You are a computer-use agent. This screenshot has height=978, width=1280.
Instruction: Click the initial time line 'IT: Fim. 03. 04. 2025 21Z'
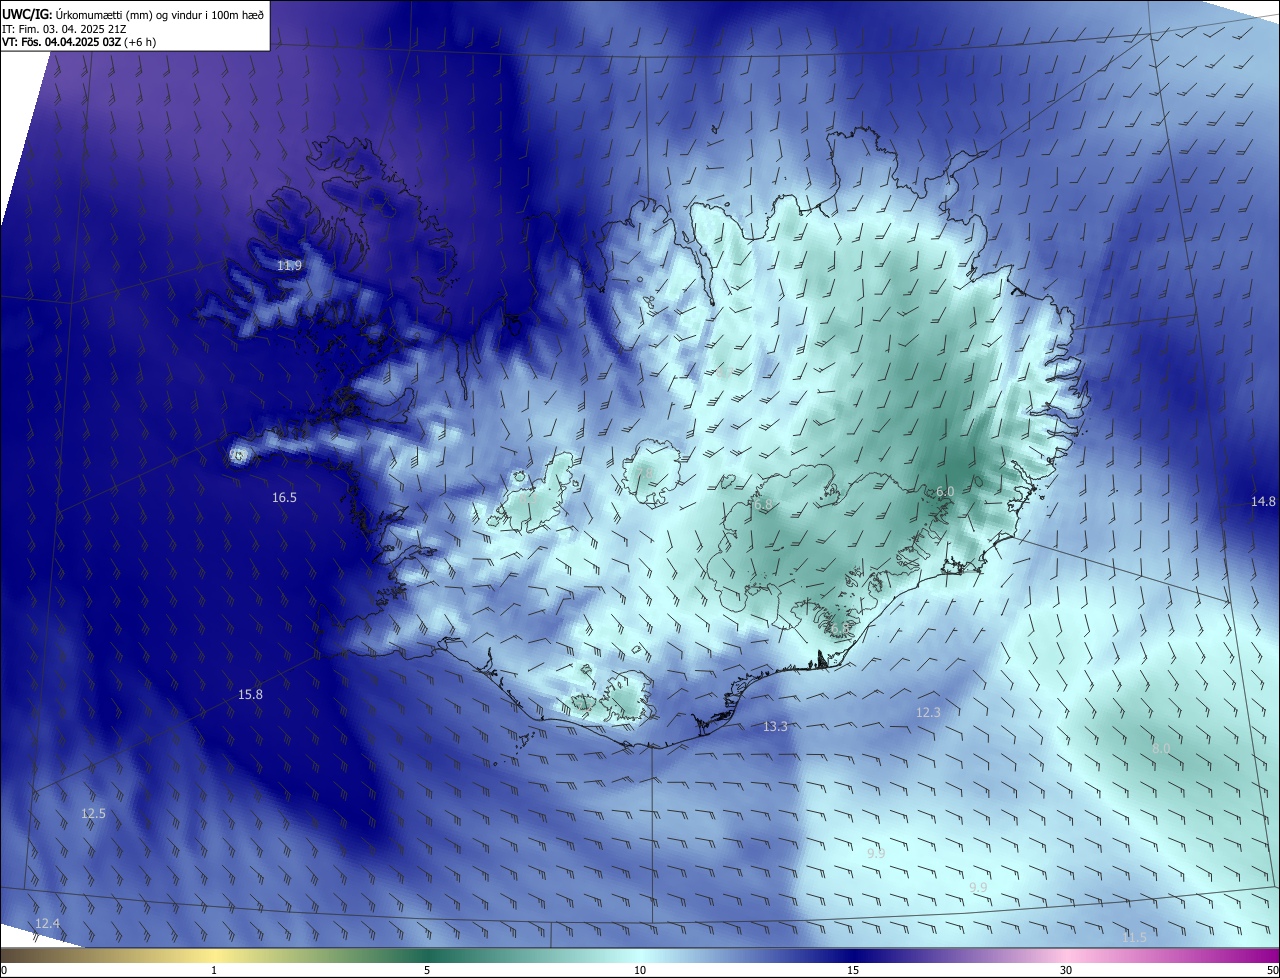(x=64, y=29)
